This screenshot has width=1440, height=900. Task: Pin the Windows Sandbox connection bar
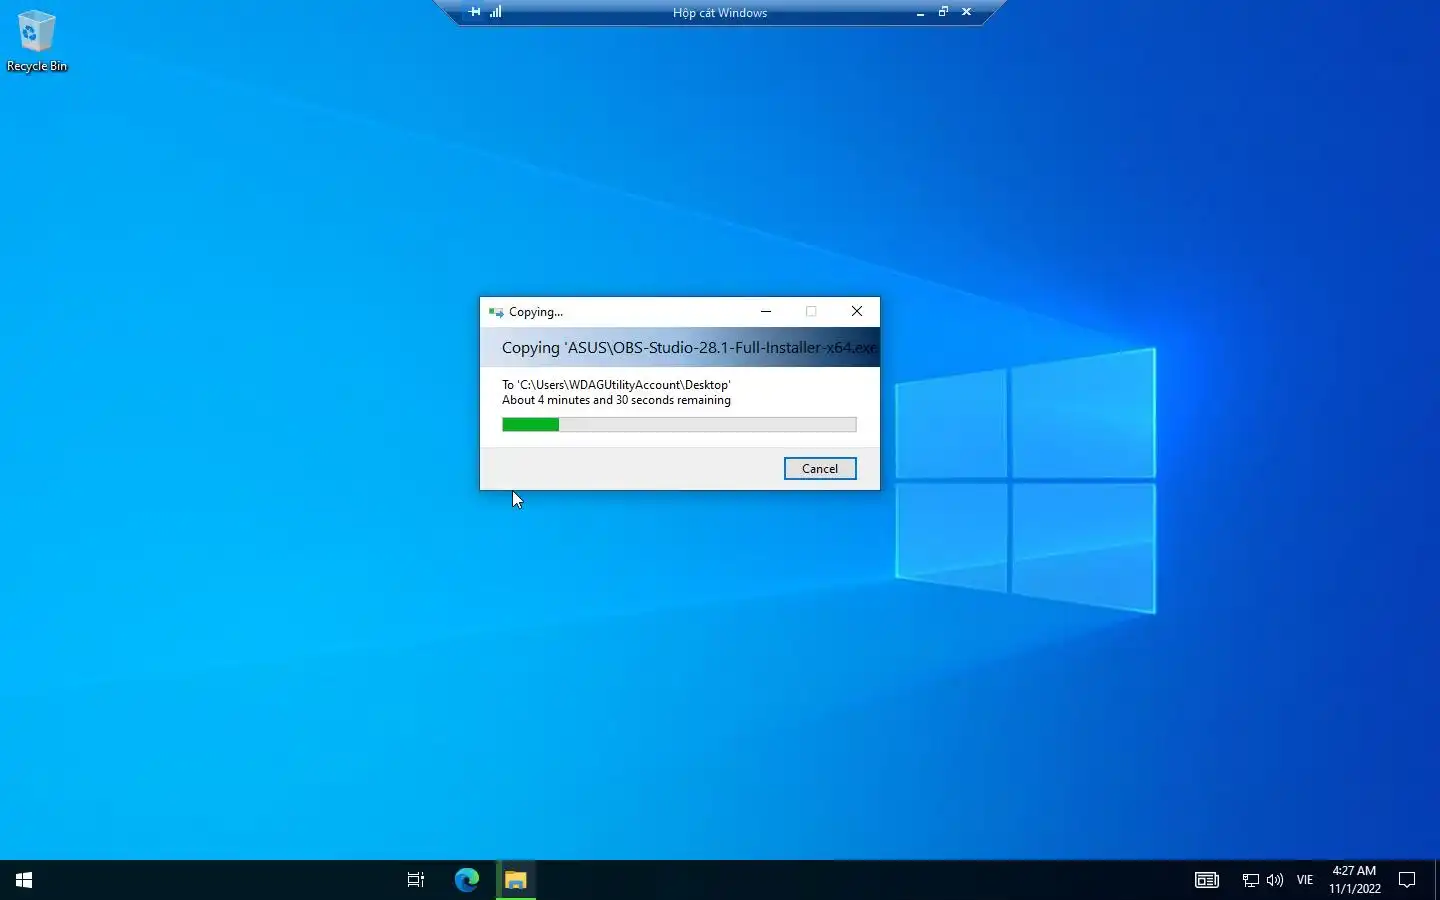(x=475, y=12)
